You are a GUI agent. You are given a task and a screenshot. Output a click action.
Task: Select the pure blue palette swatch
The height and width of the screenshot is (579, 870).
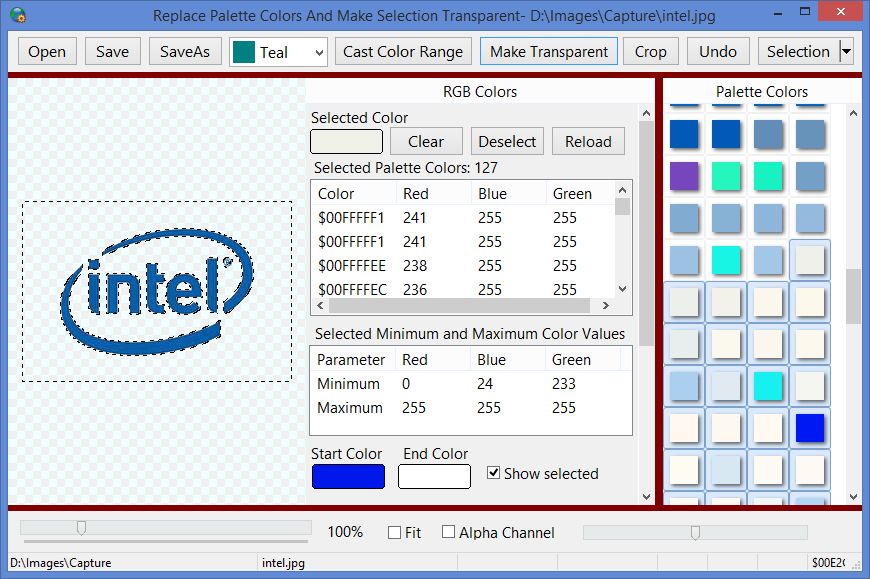(x=810, y=428)
